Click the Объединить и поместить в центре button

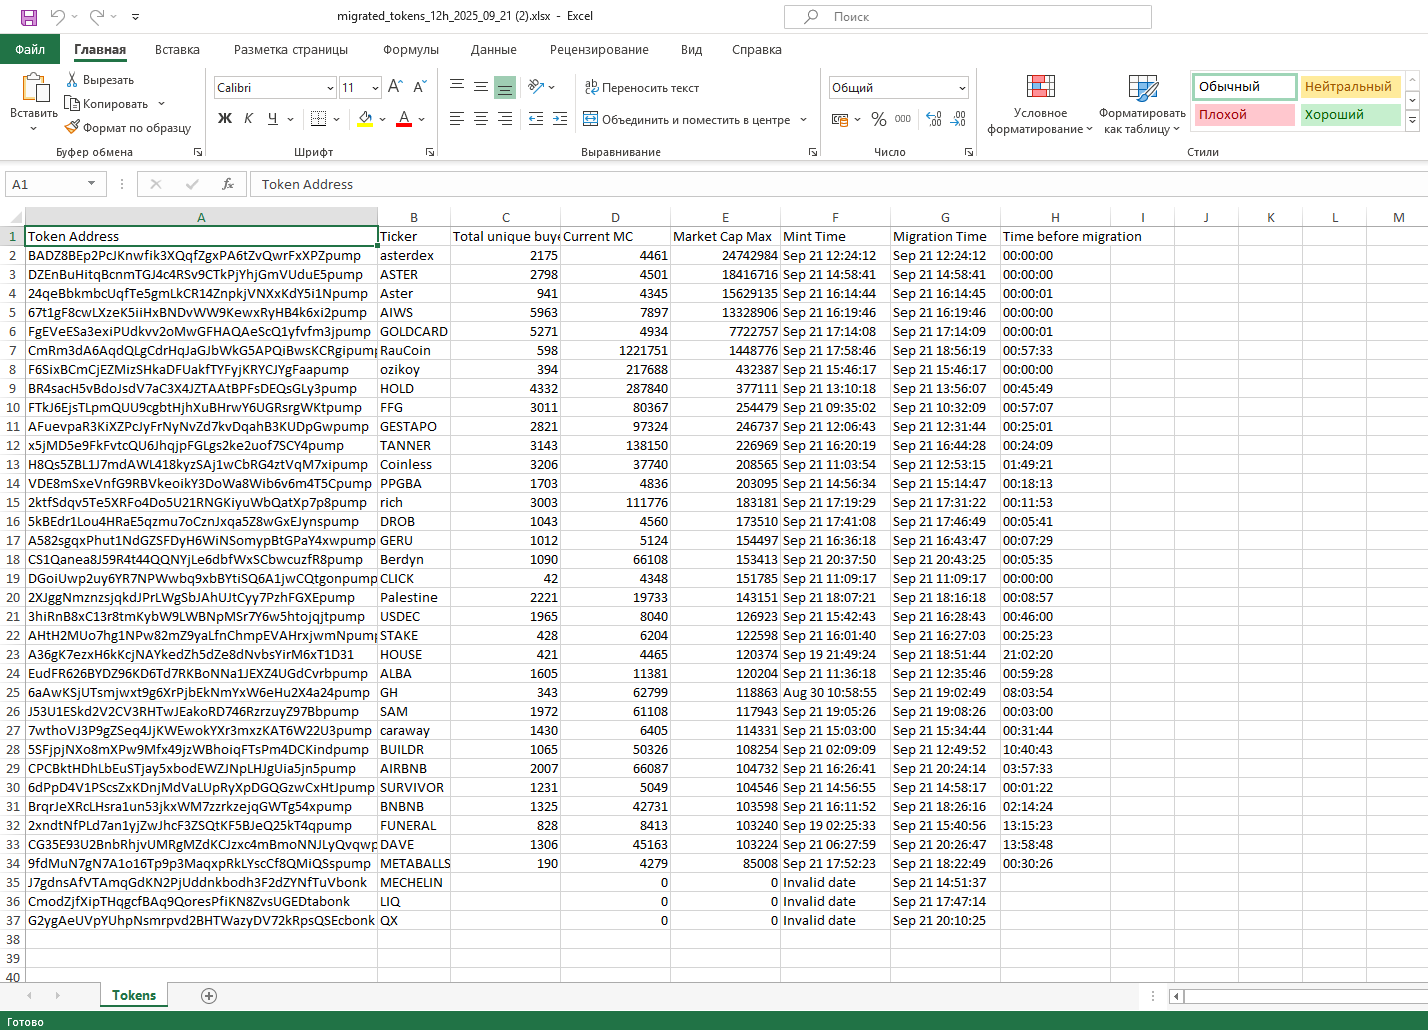686,120
